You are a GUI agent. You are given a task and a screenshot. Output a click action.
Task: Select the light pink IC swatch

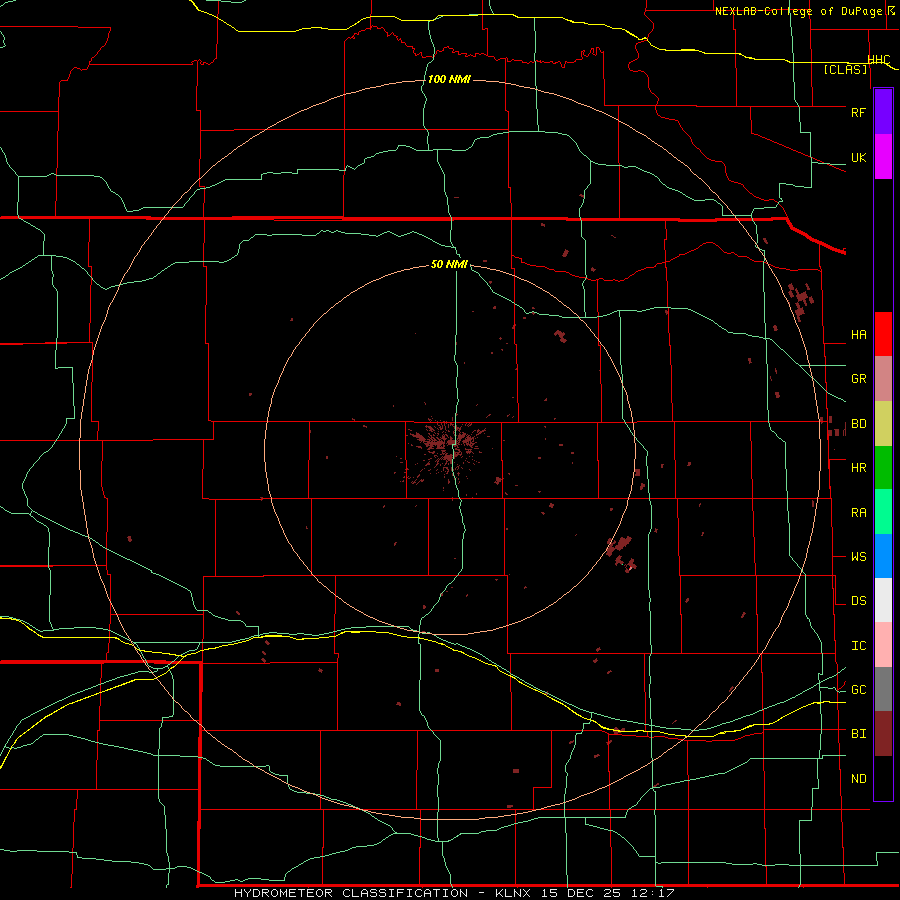[883, 645]
